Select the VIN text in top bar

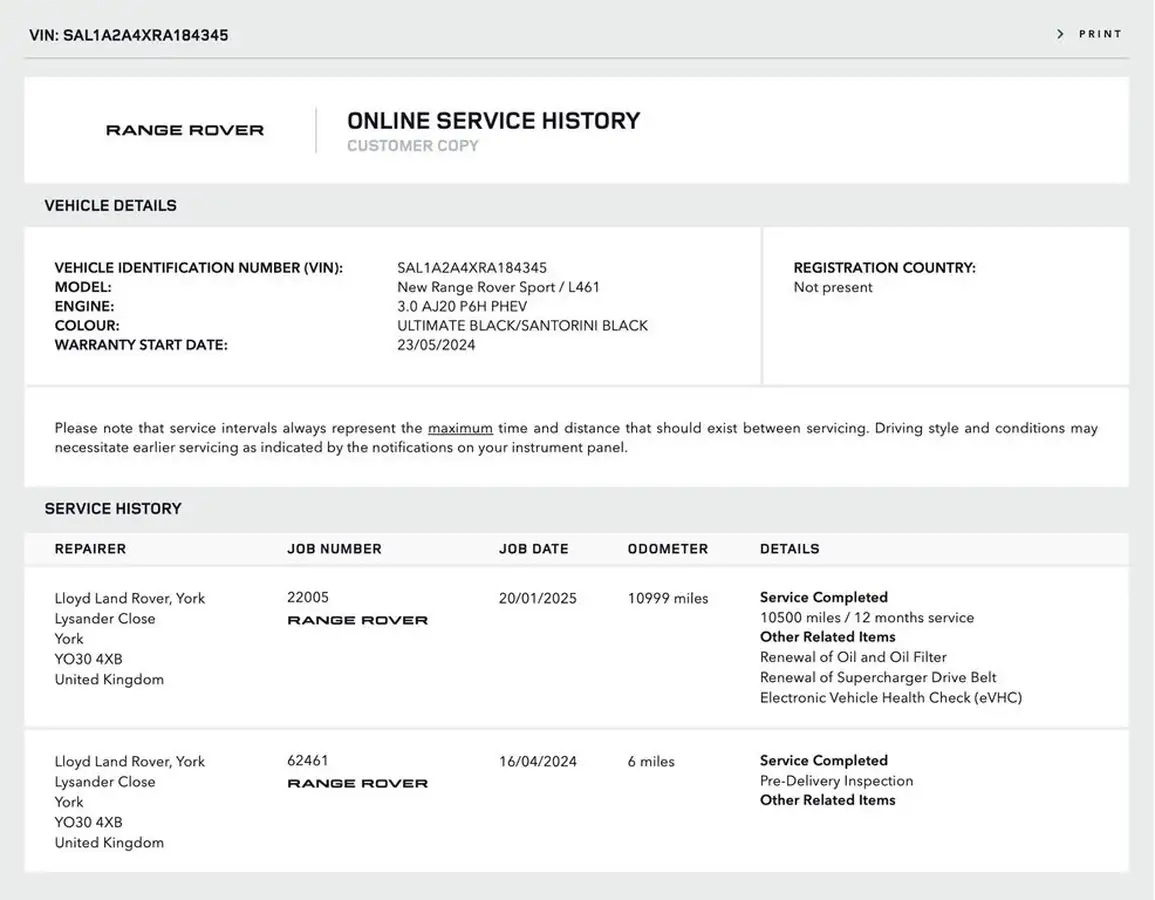(129, 35)
